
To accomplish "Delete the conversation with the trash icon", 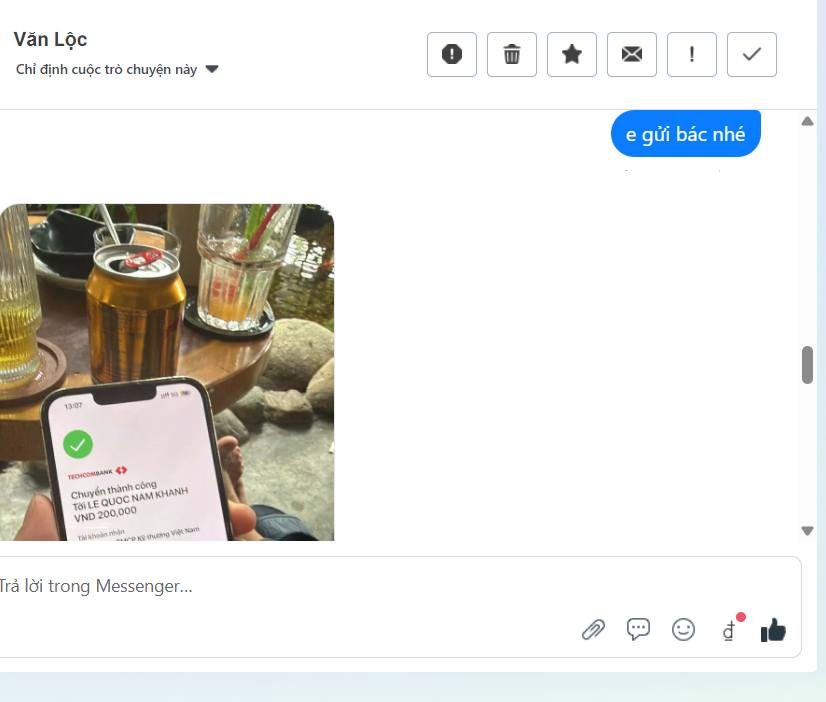I will tap(511, 54).
